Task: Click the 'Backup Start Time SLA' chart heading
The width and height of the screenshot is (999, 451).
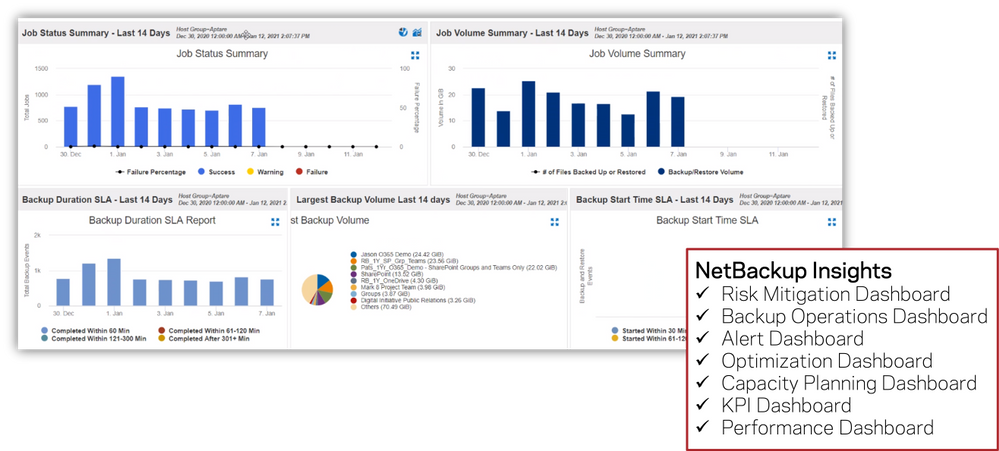Action: tap(707, 220)
